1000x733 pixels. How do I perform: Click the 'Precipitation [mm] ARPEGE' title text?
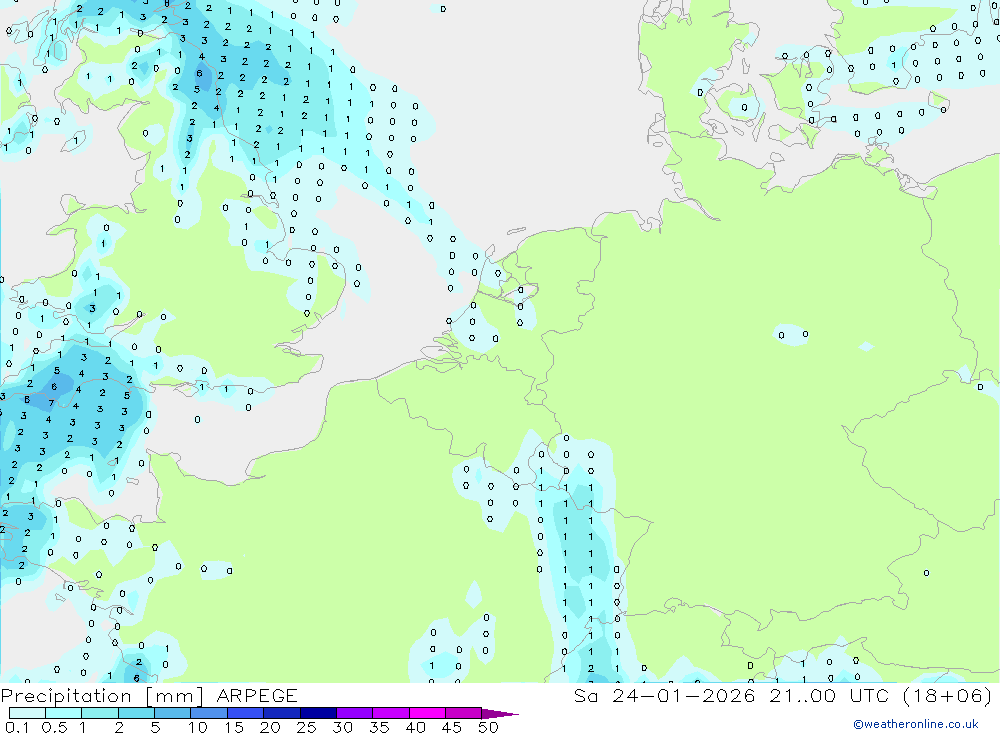point(149,695)
